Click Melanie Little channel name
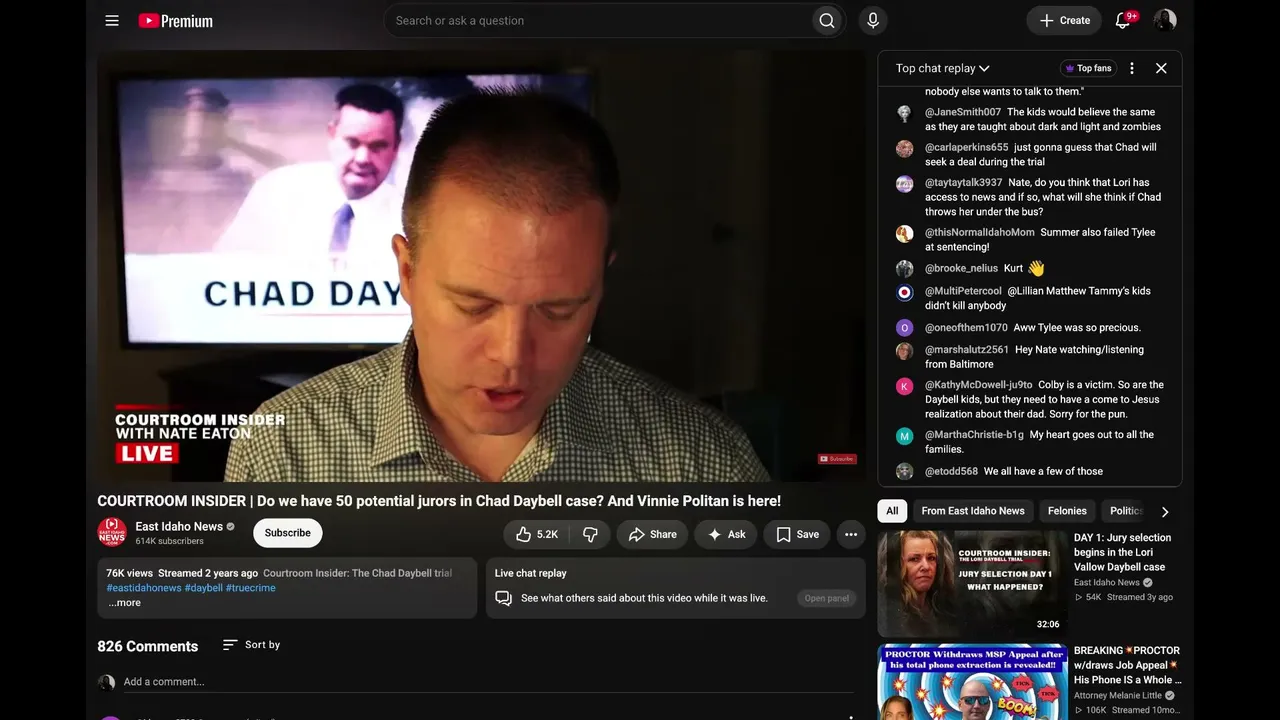The height and width of the screenshot is (720, 1280). point(1118,696)
